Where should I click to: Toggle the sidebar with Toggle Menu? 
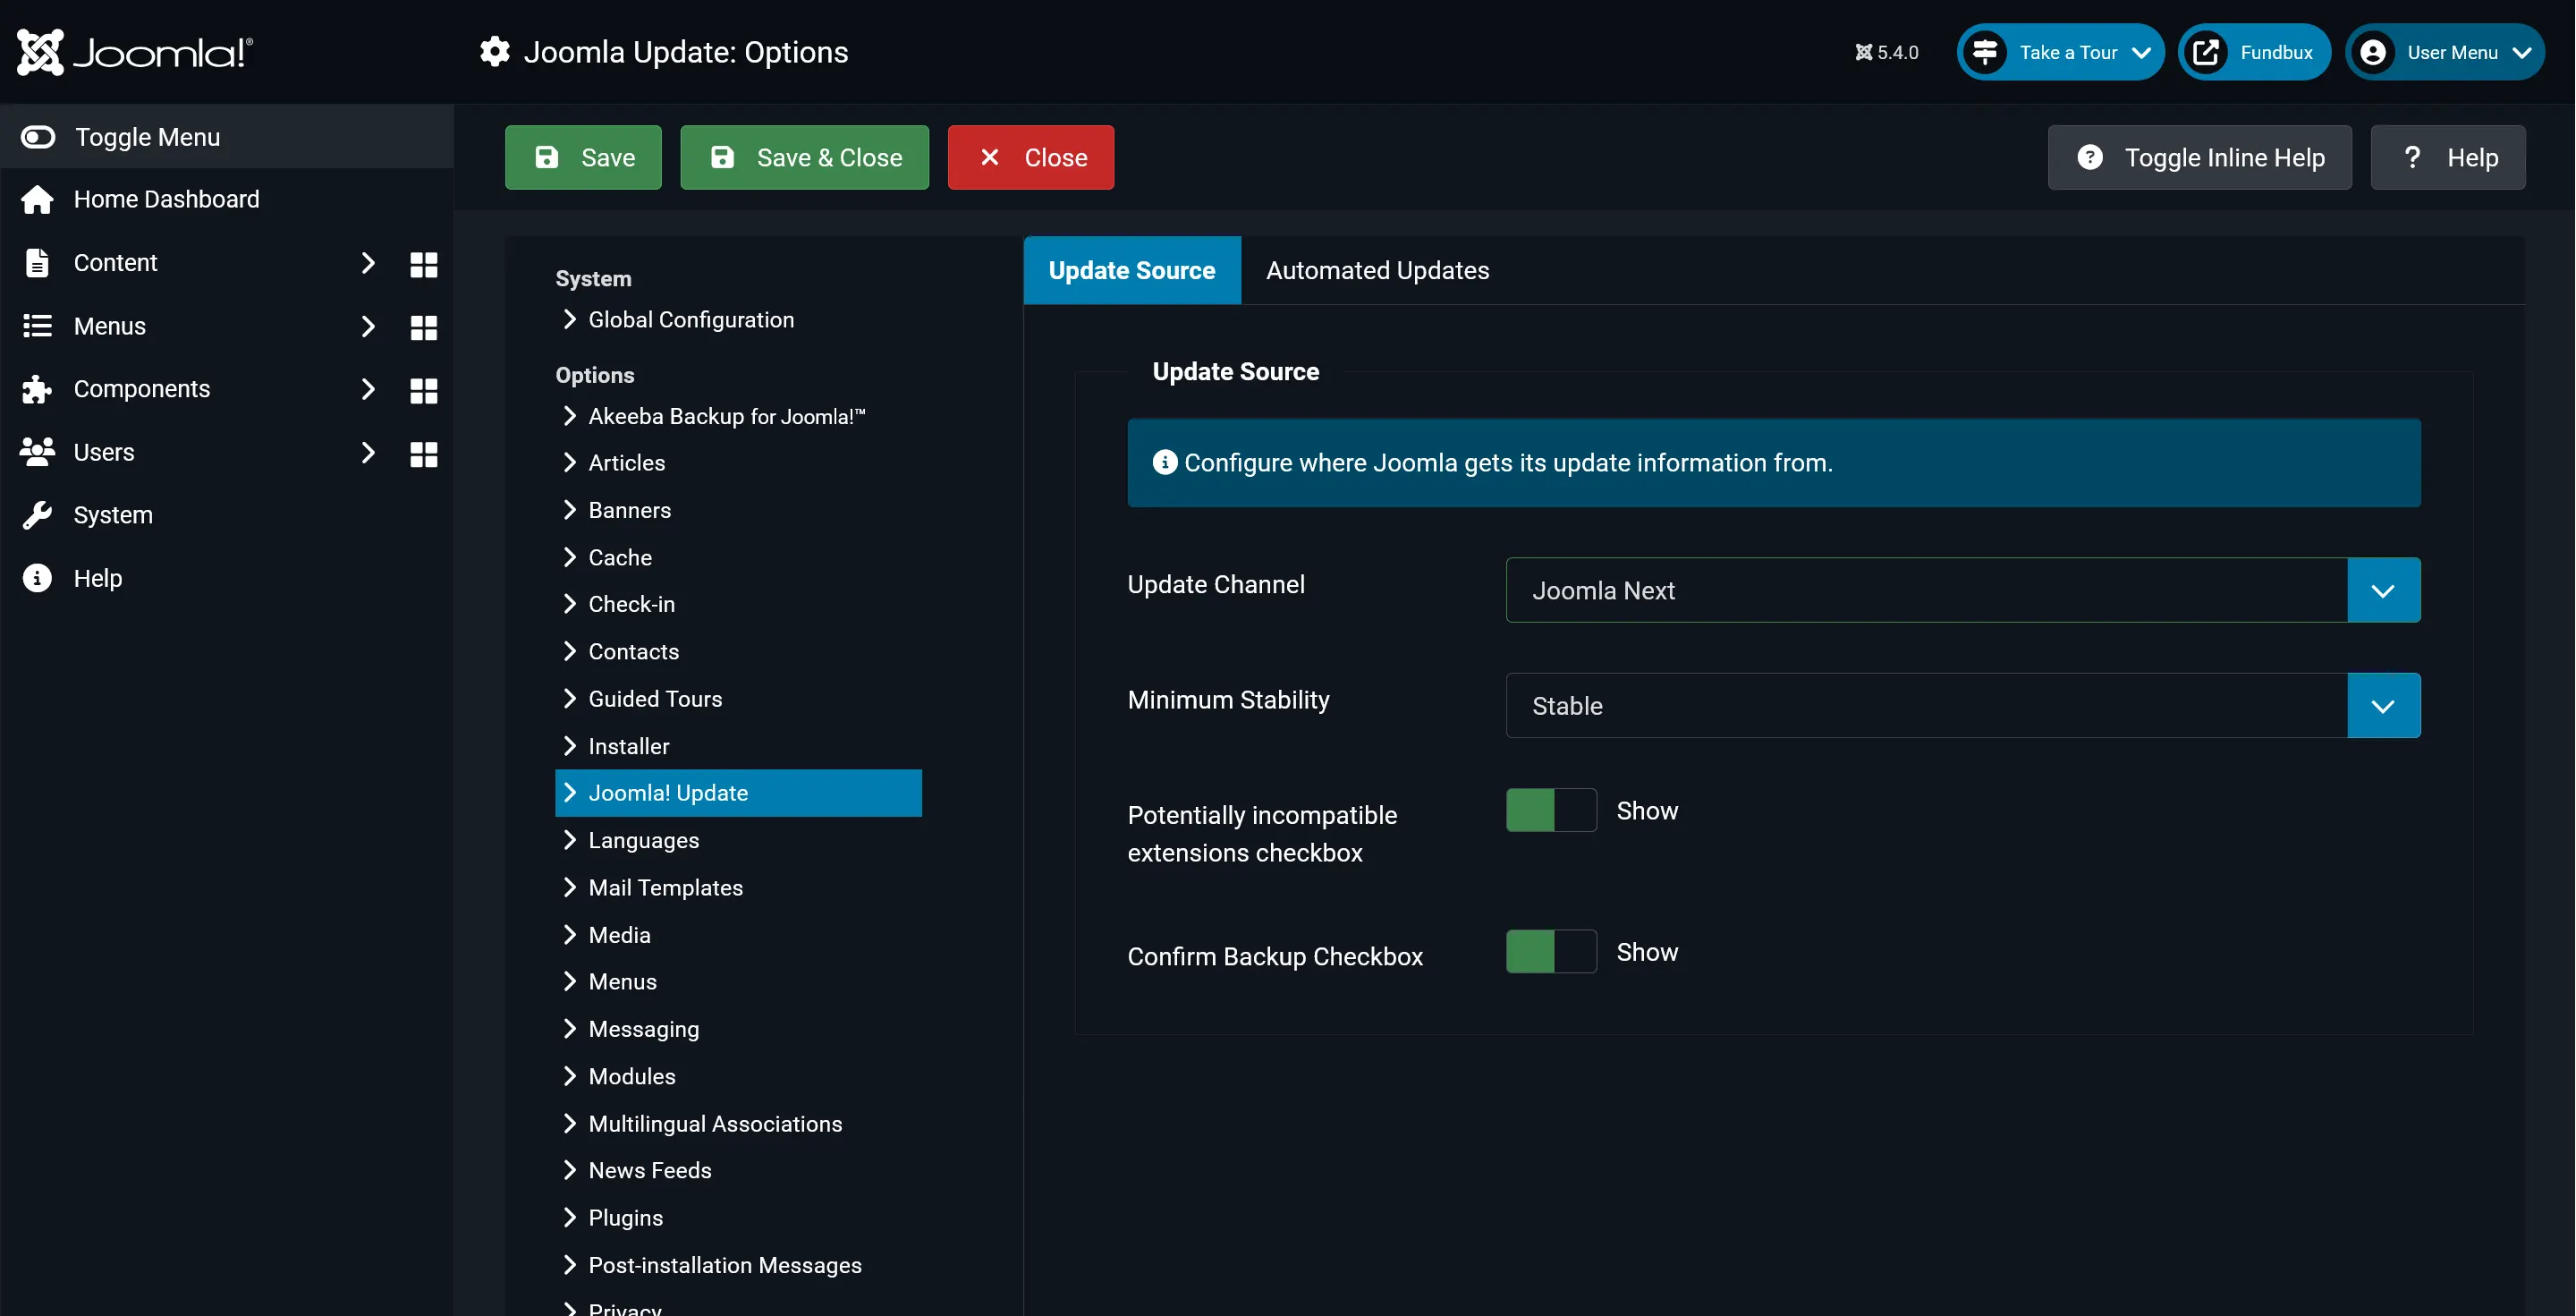pyautogui.click(x=120, y=137)
